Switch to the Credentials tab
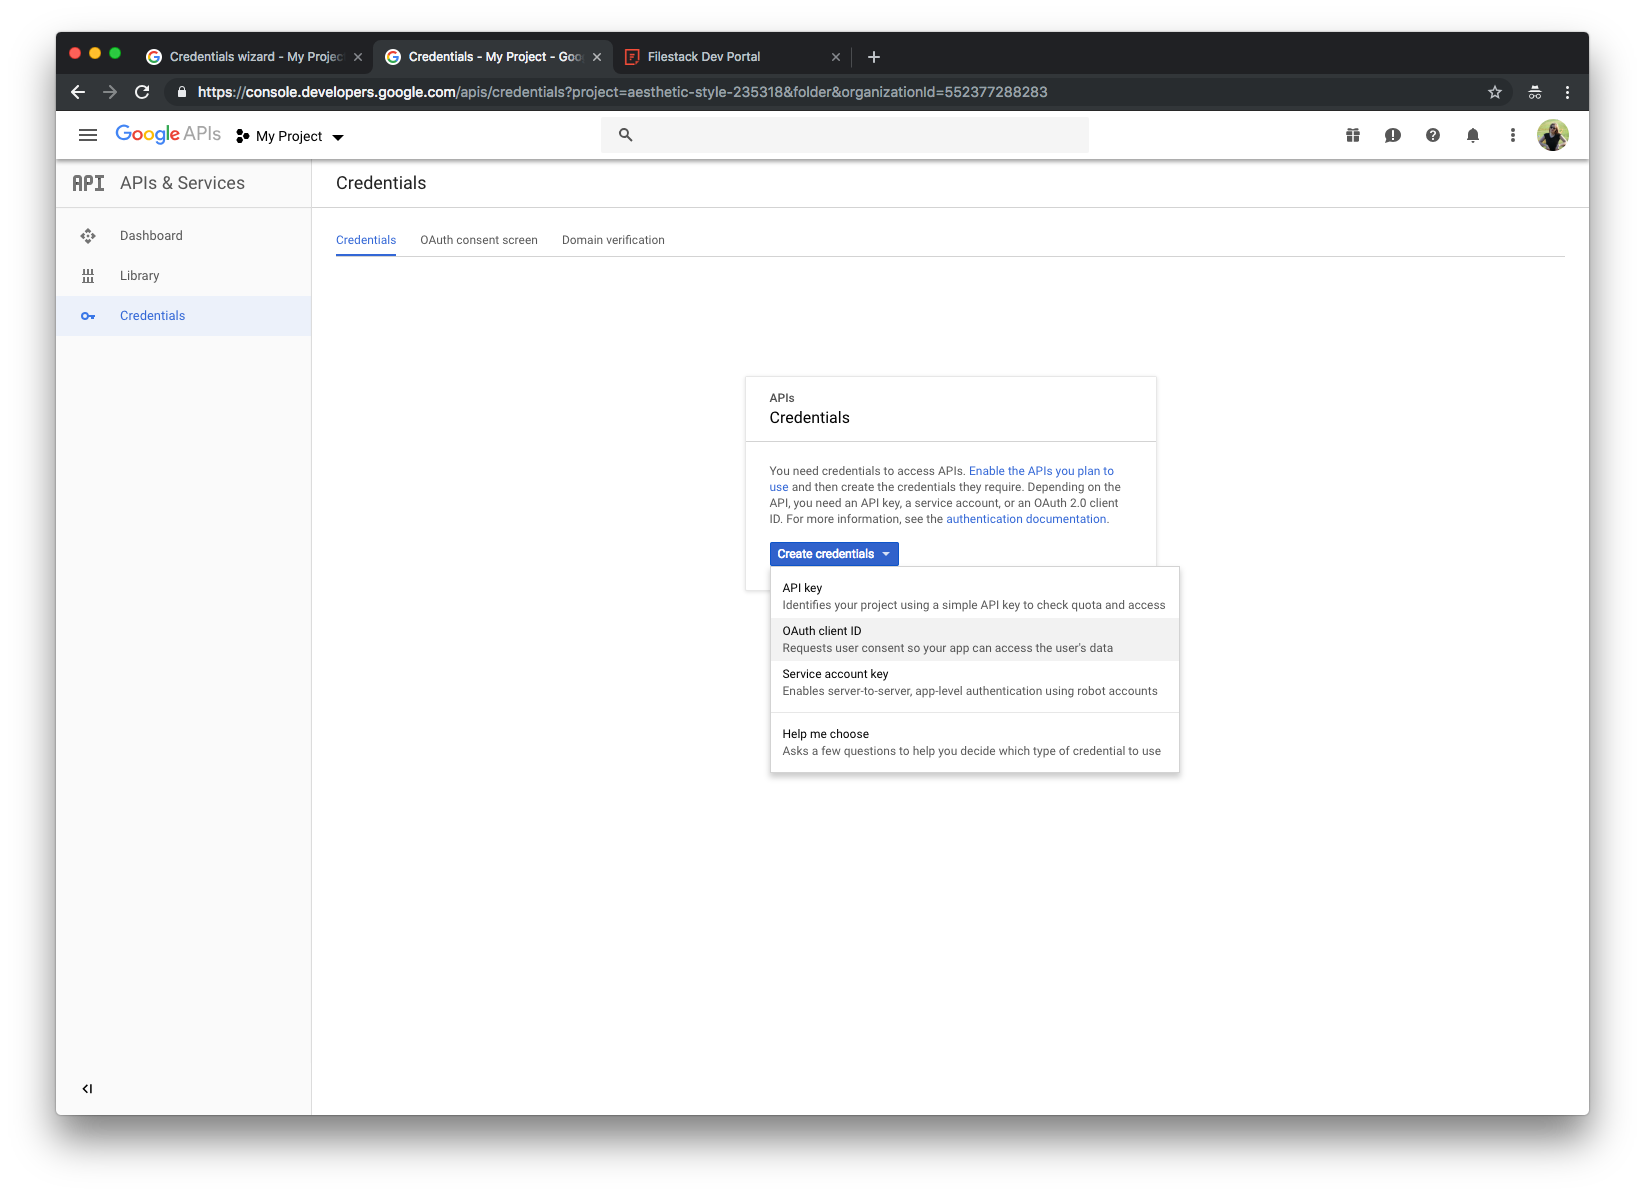 pos(366,240)
